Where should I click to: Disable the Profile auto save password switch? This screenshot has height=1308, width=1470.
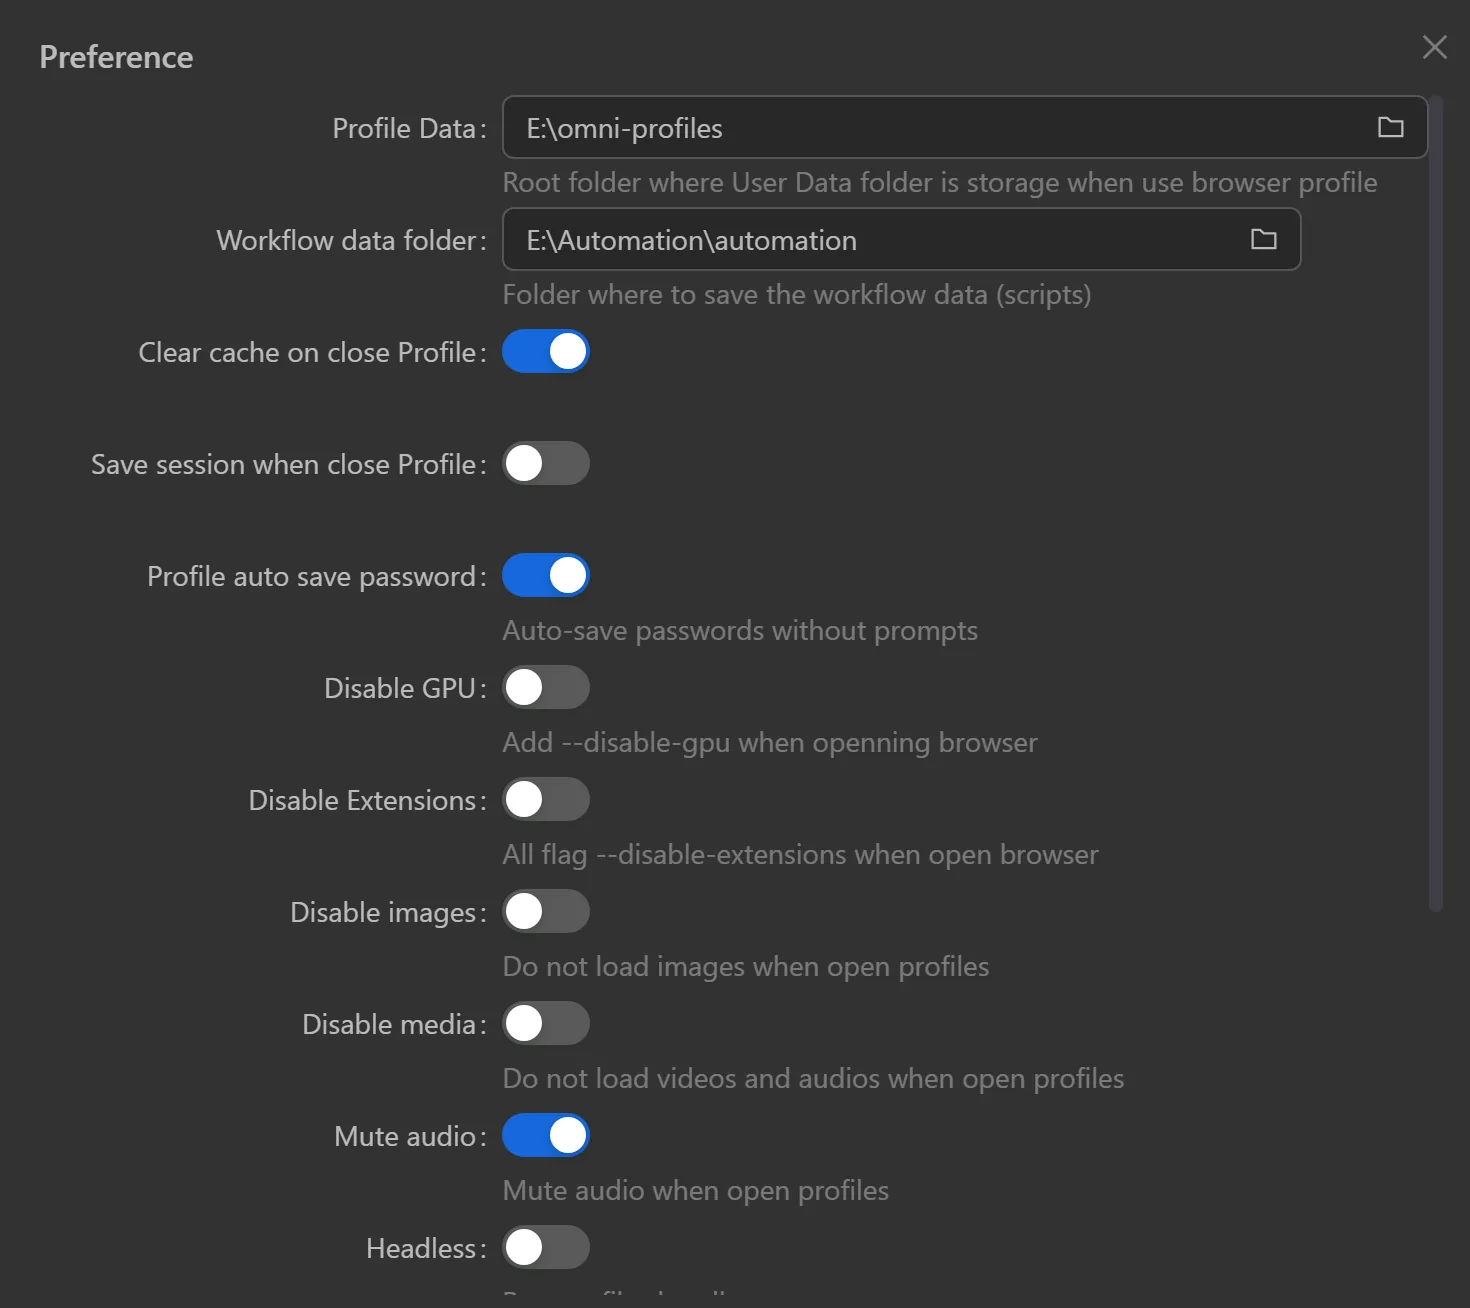[546, 576]
